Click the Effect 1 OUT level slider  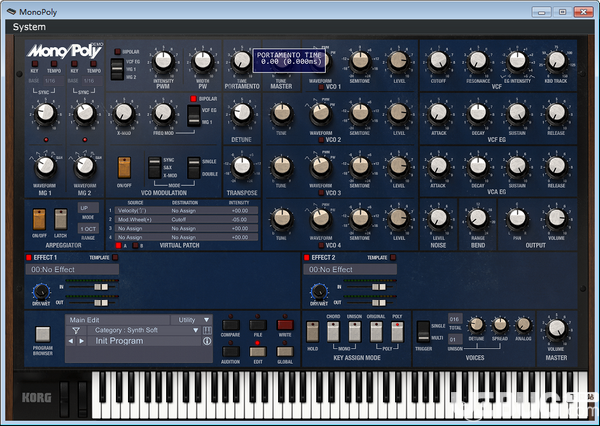tap(101, 303)
